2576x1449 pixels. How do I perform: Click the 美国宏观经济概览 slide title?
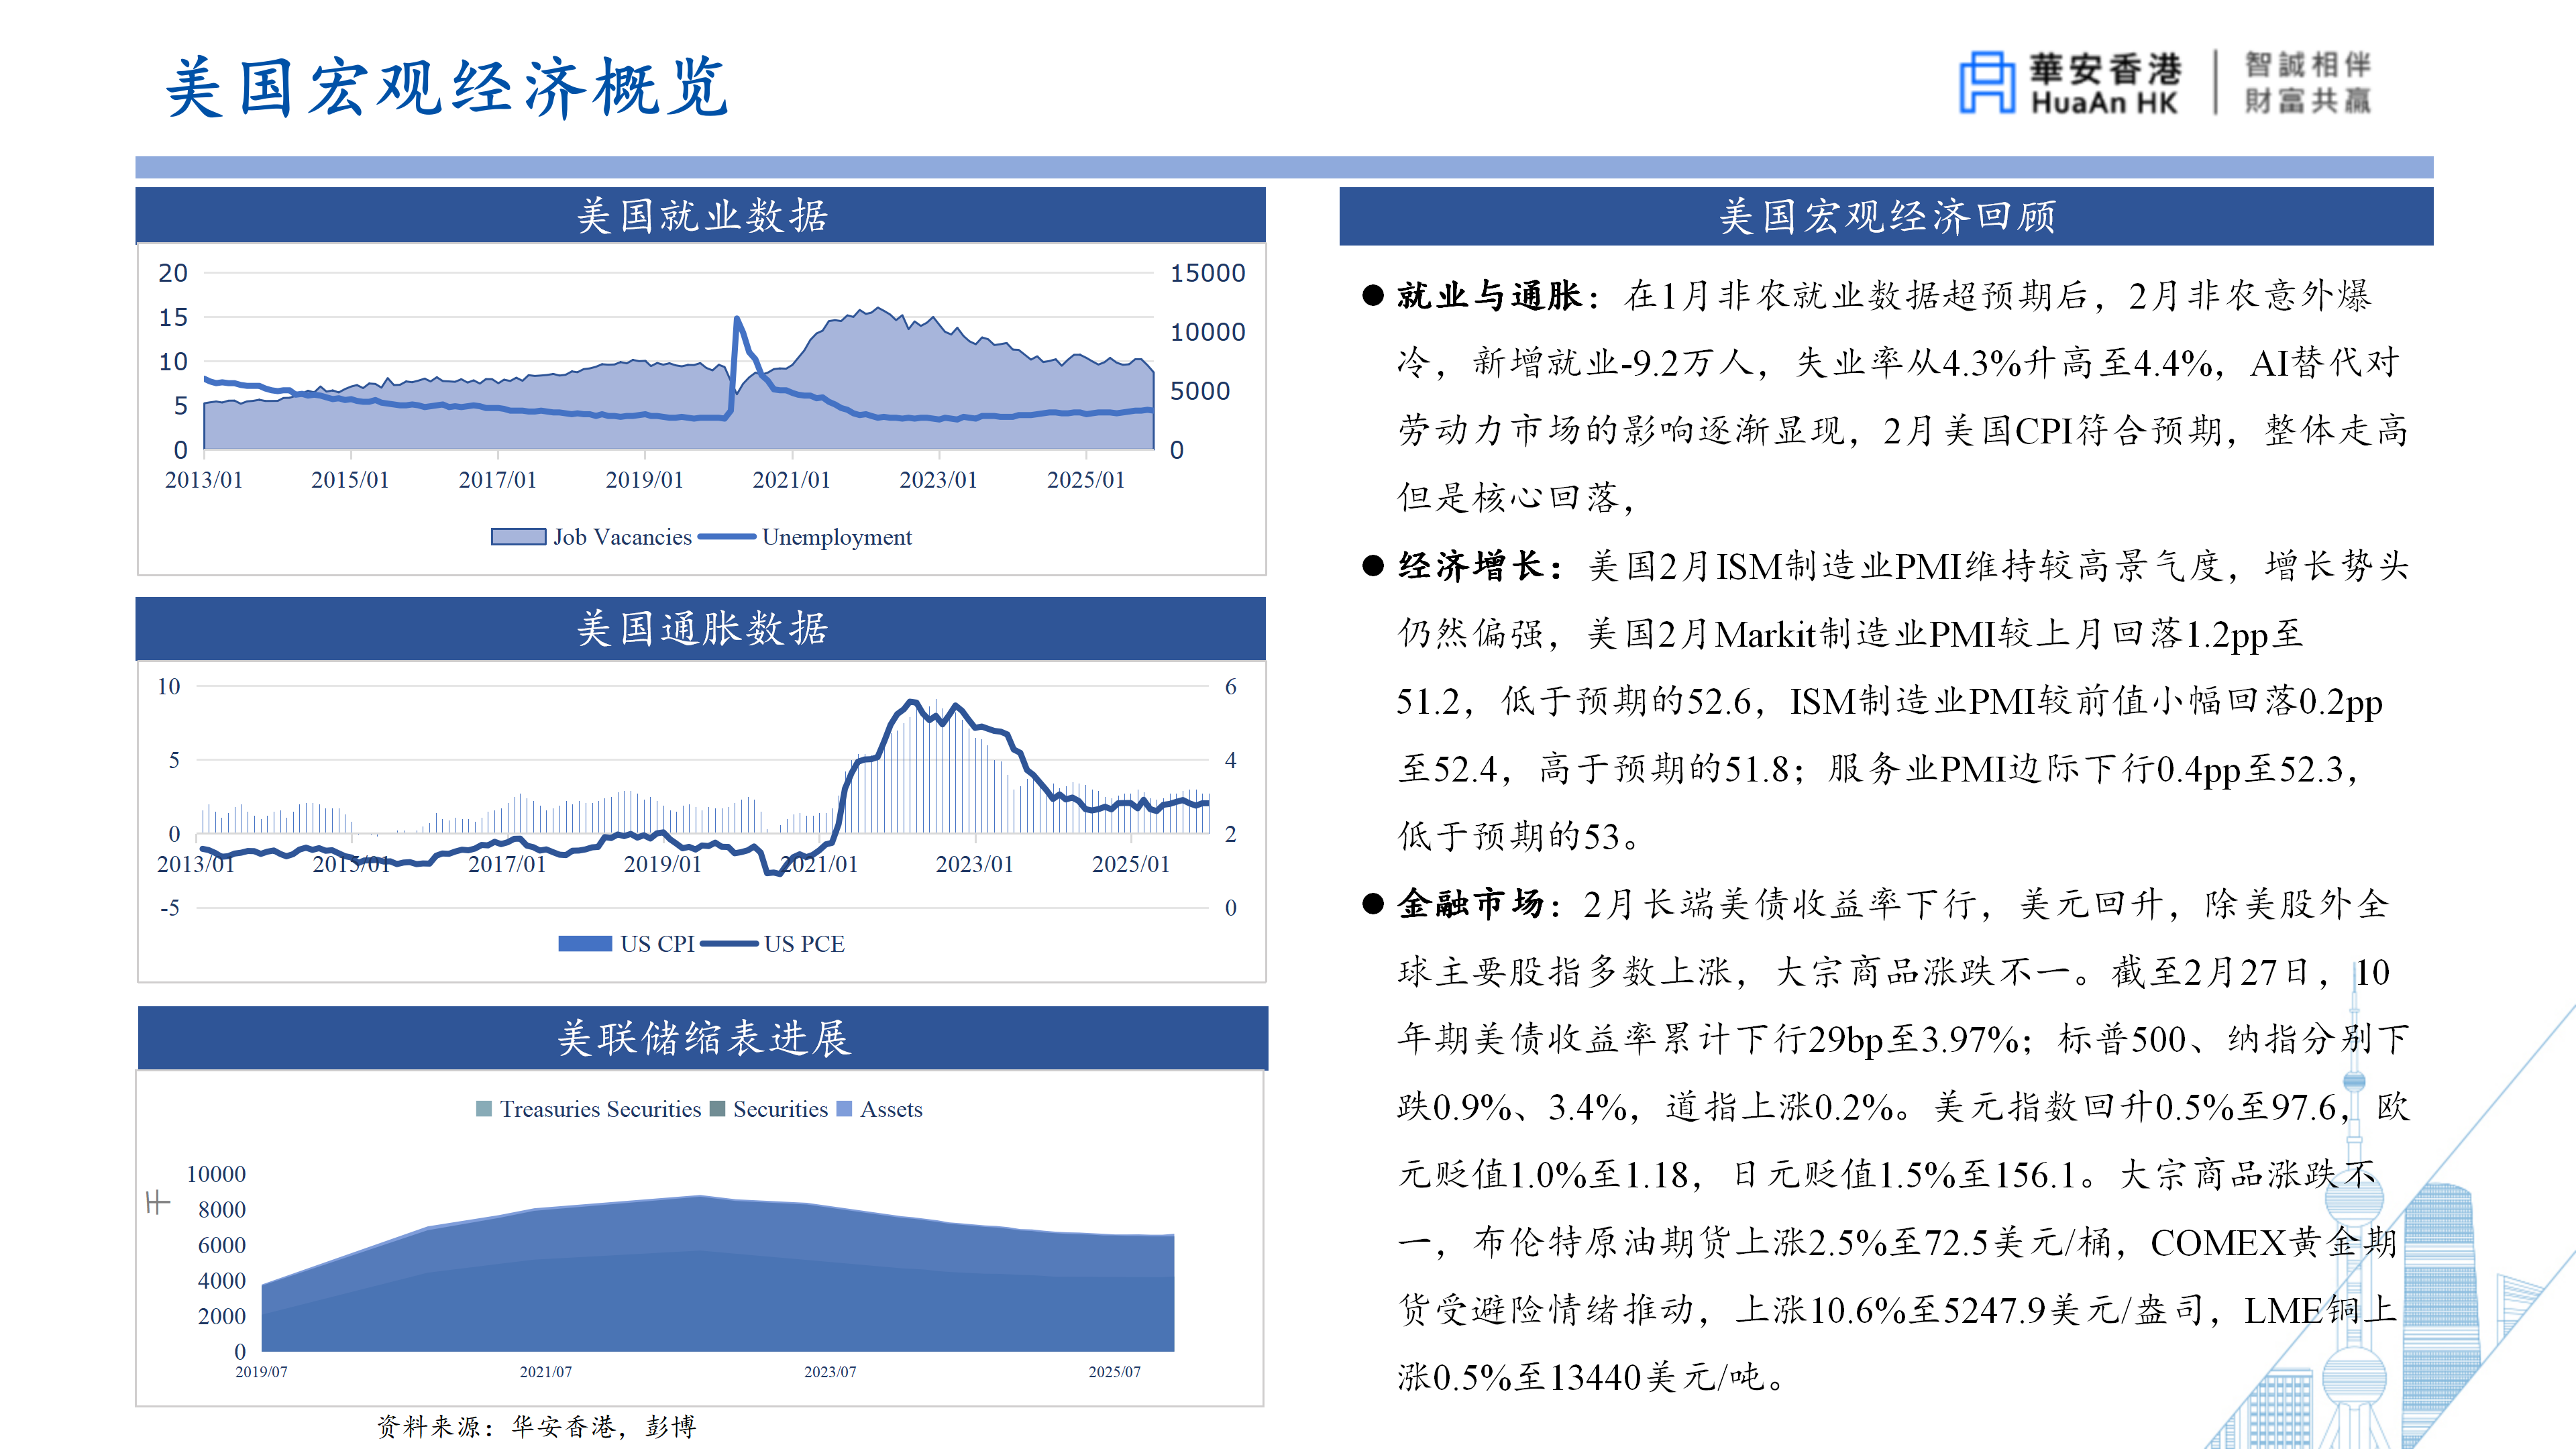(447, 88)
